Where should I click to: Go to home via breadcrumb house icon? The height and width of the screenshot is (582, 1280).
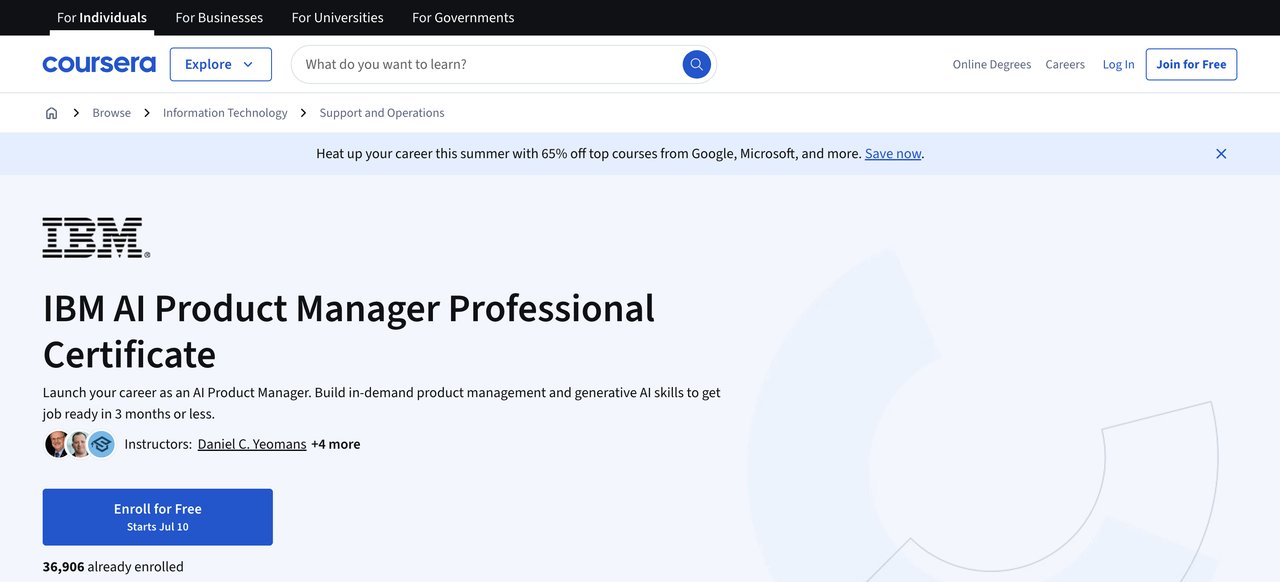[x=52, y=113]
